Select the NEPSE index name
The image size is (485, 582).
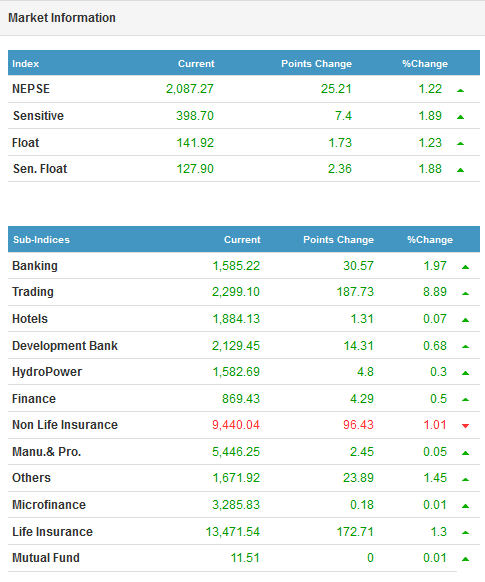[31, 89]
